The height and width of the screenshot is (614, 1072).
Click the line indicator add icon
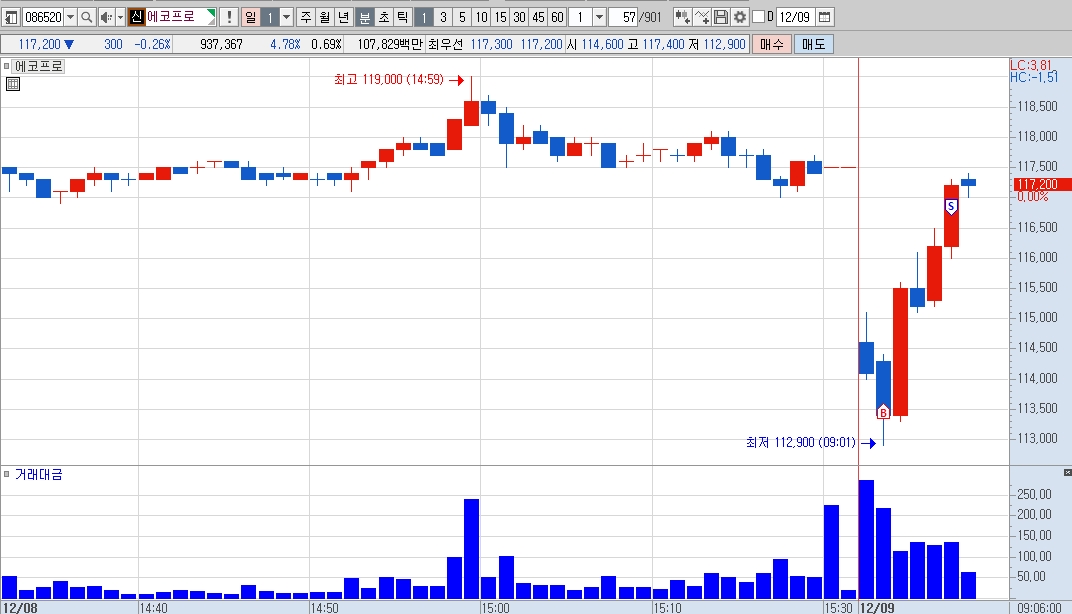[702, 17]
